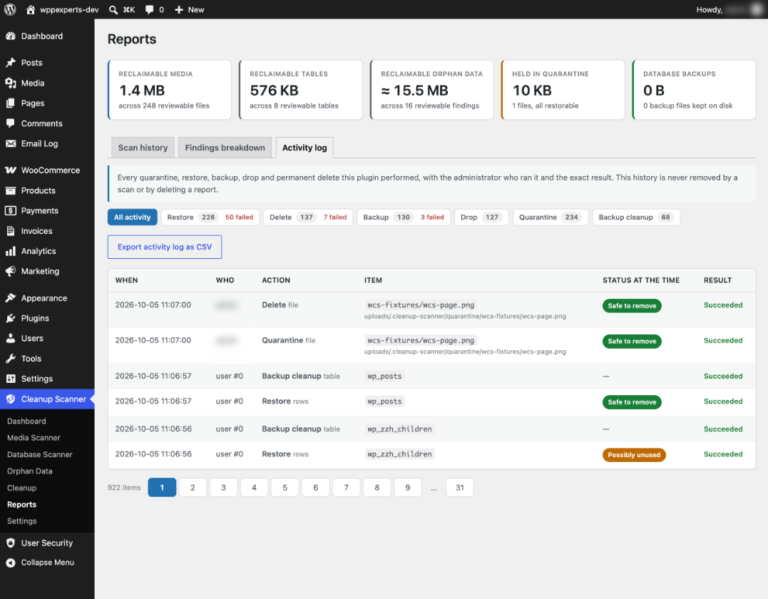This screenshot has height=599, width=768.
Task: Click the RESULT column header
Action: pyautogui.click(x=718, y=280)
